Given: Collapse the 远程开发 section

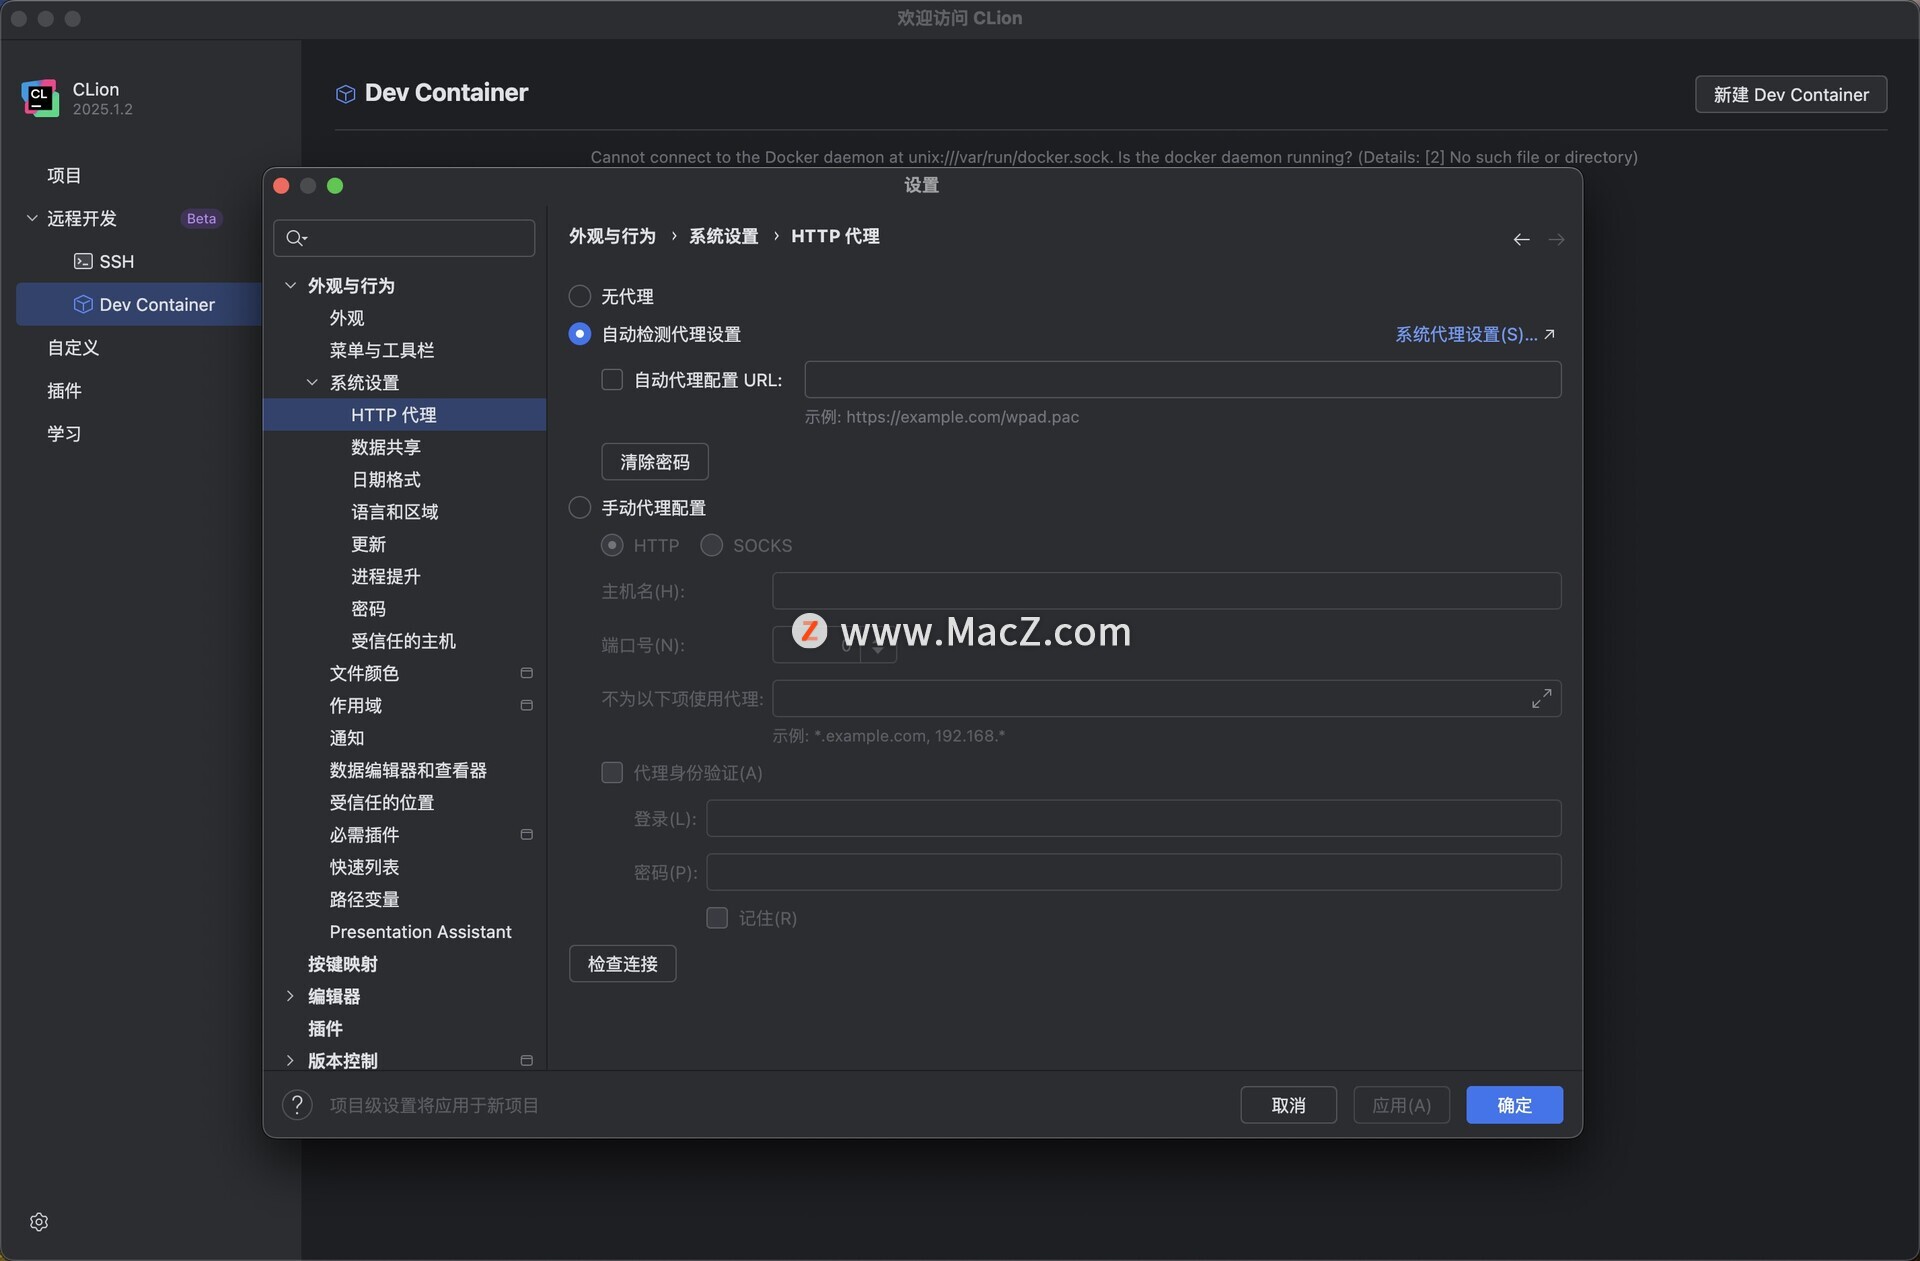Looking at the screenshot, I should pyautogui.click(x=32, y=218).
